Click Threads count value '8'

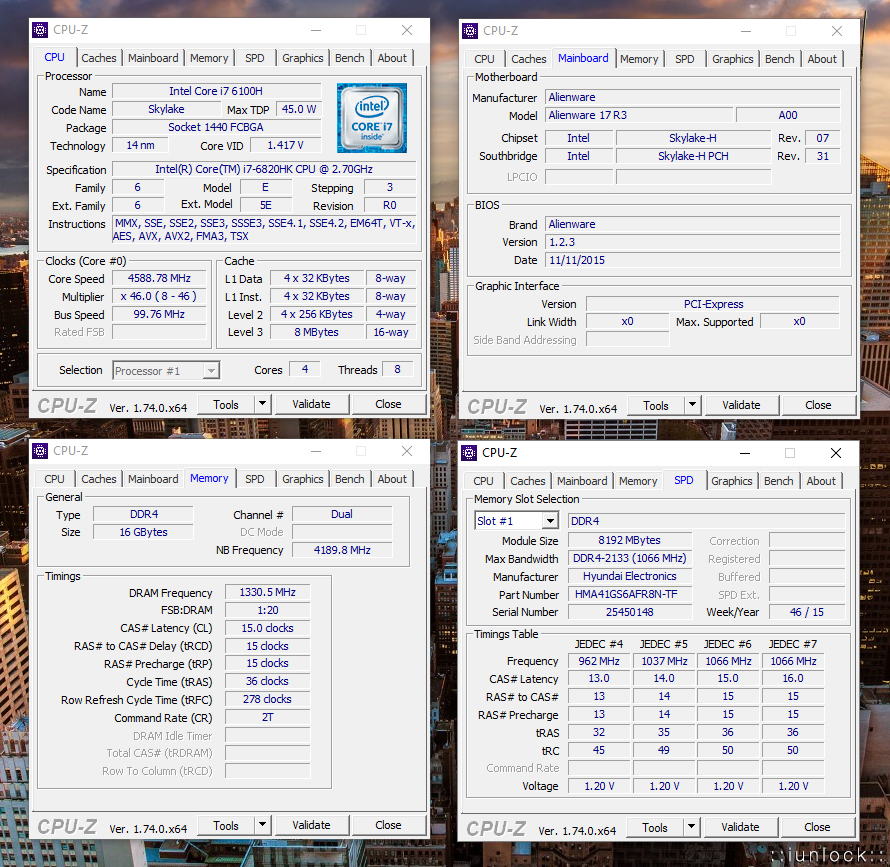pyautogui.click(x=397, y=370)
